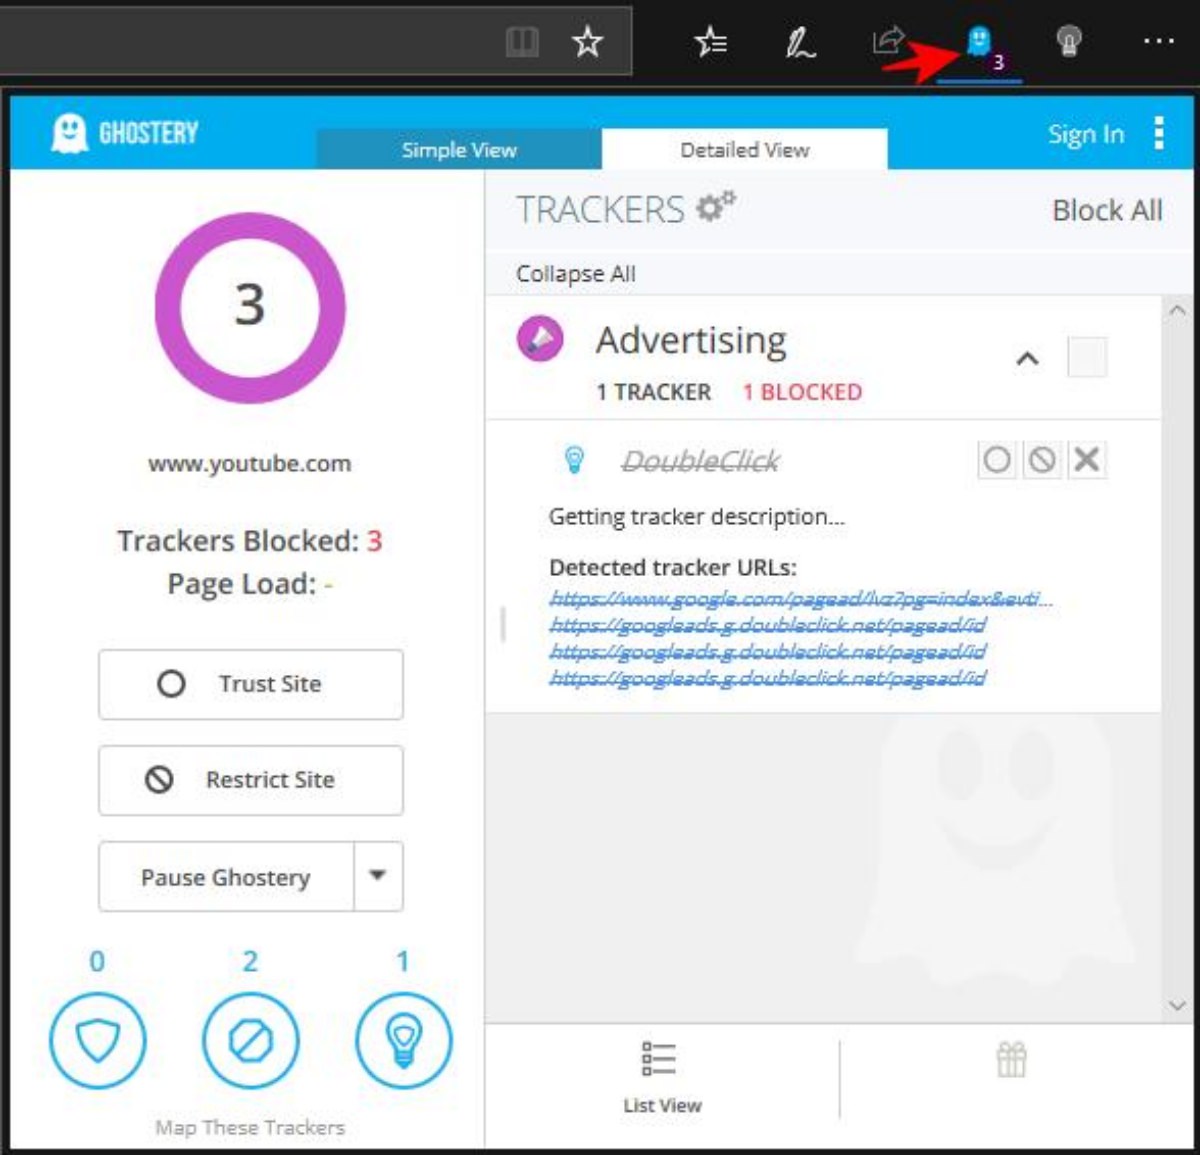Click the 1 TRACKER label
This screenshot has width=1200, height=1155.
click(x=654, y=392)
